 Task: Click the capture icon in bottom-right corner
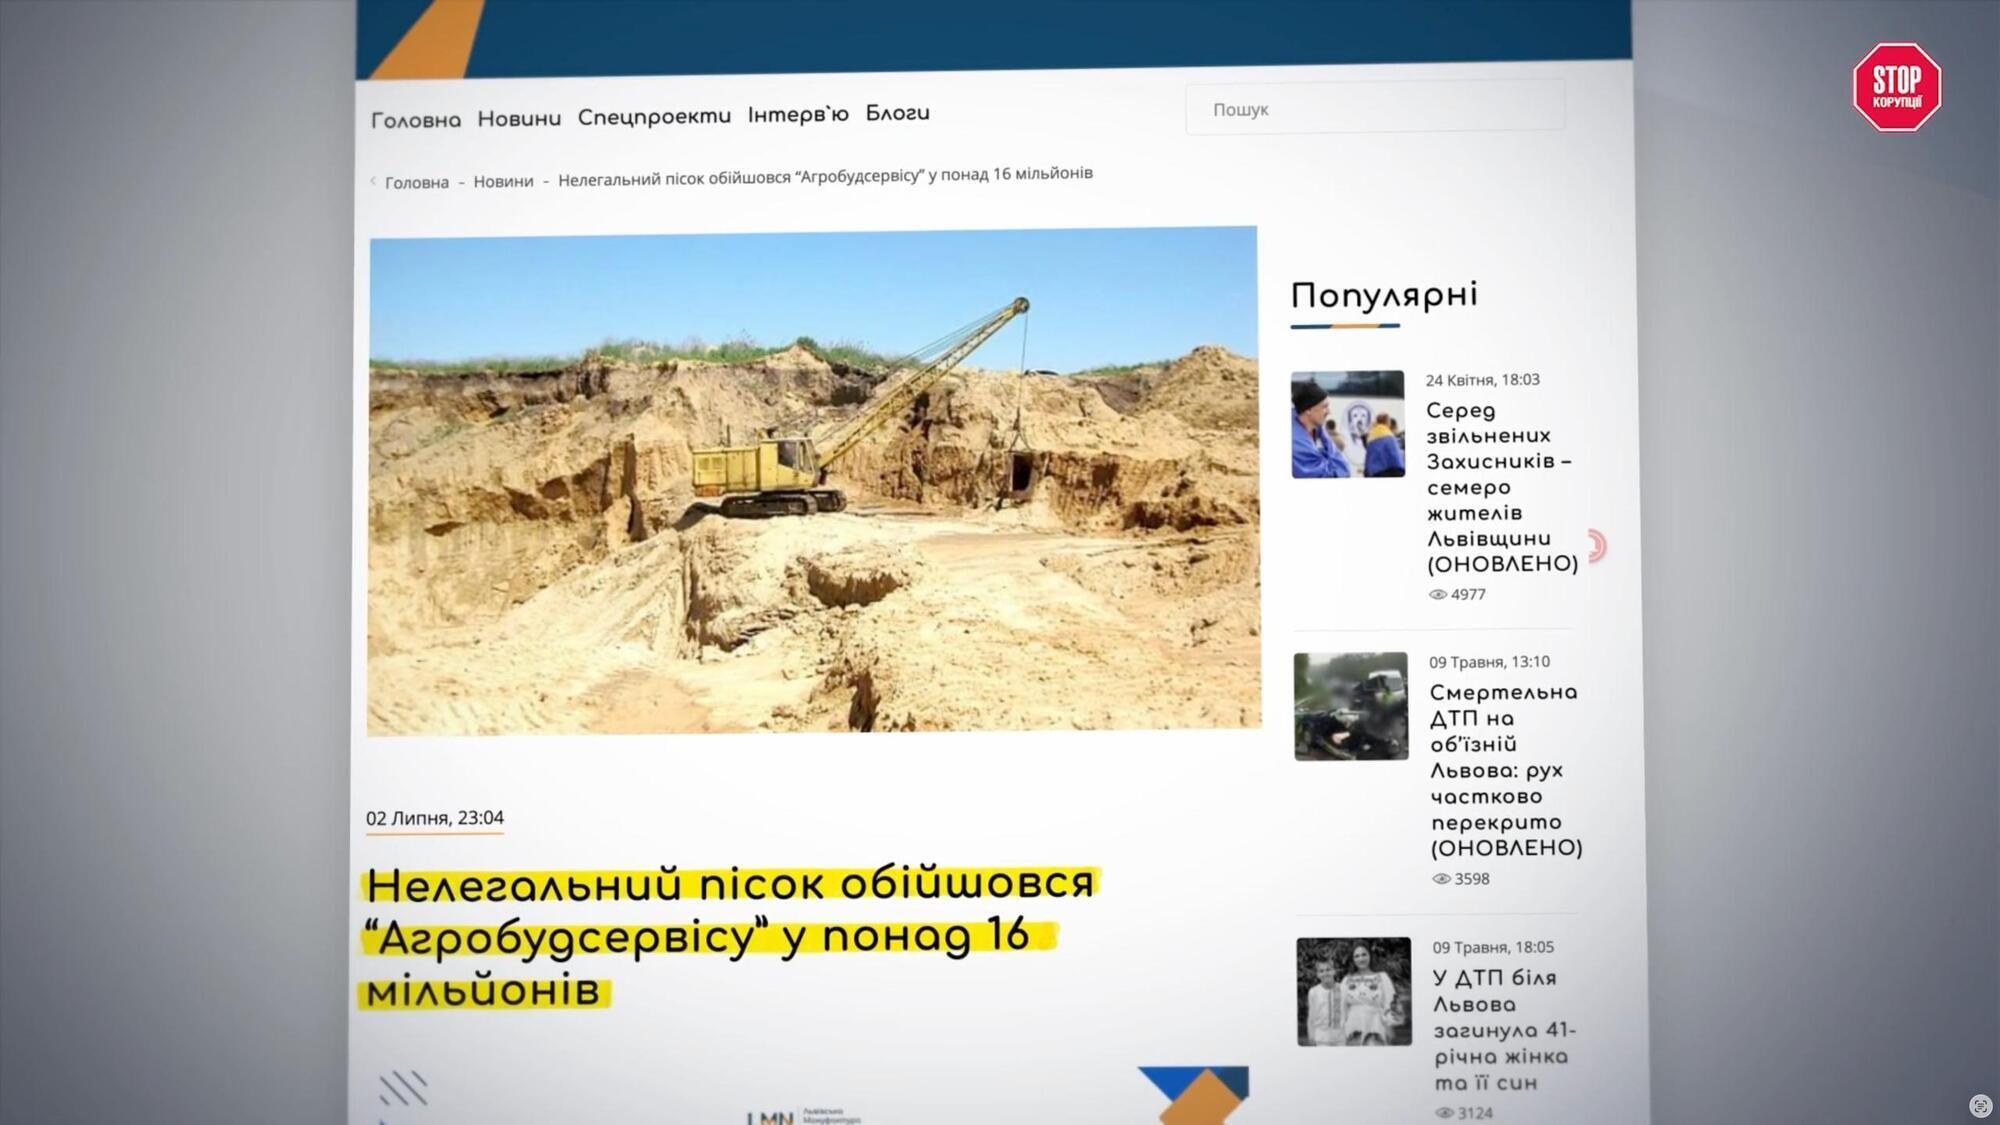tap(1980, 1105)
